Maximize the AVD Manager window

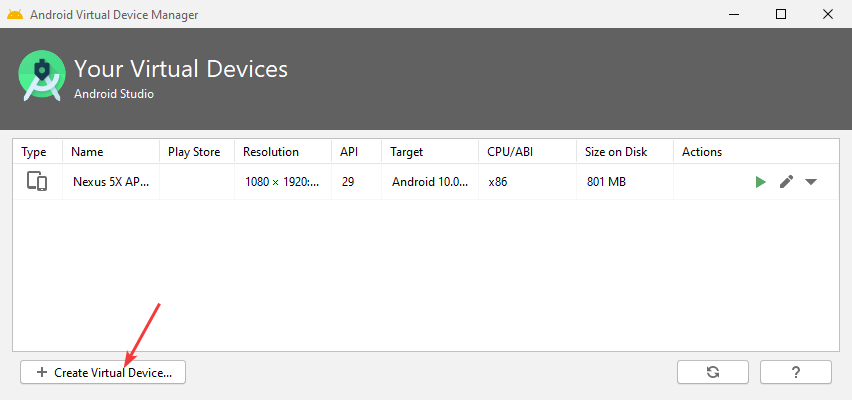pyautogui.click(x=781, y=14)
